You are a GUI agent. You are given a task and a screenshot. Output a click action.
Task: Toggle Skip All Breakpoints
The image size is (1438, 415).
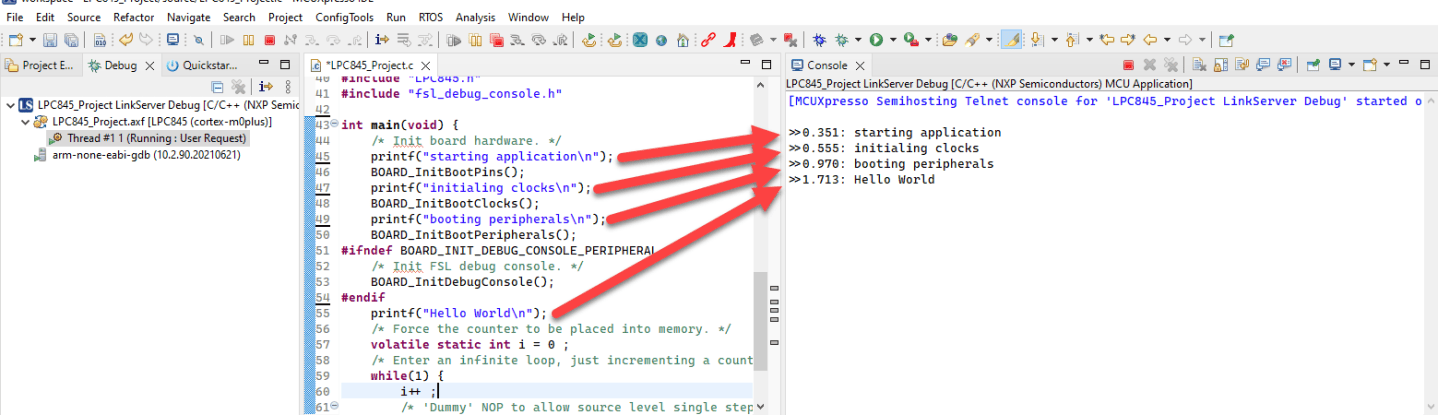tap(198, 40)
